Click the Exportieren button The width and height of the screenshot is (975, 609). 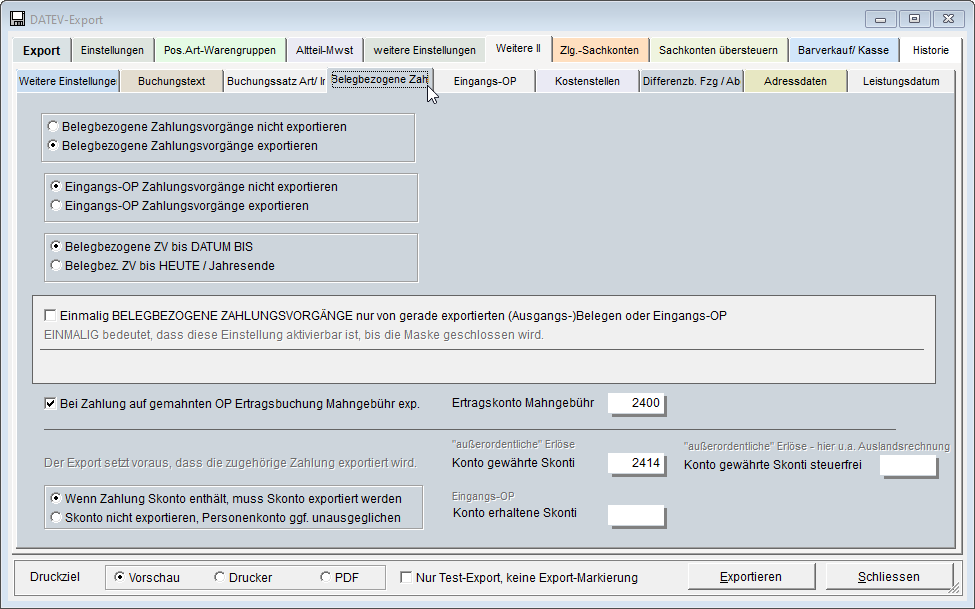(751, 577)
